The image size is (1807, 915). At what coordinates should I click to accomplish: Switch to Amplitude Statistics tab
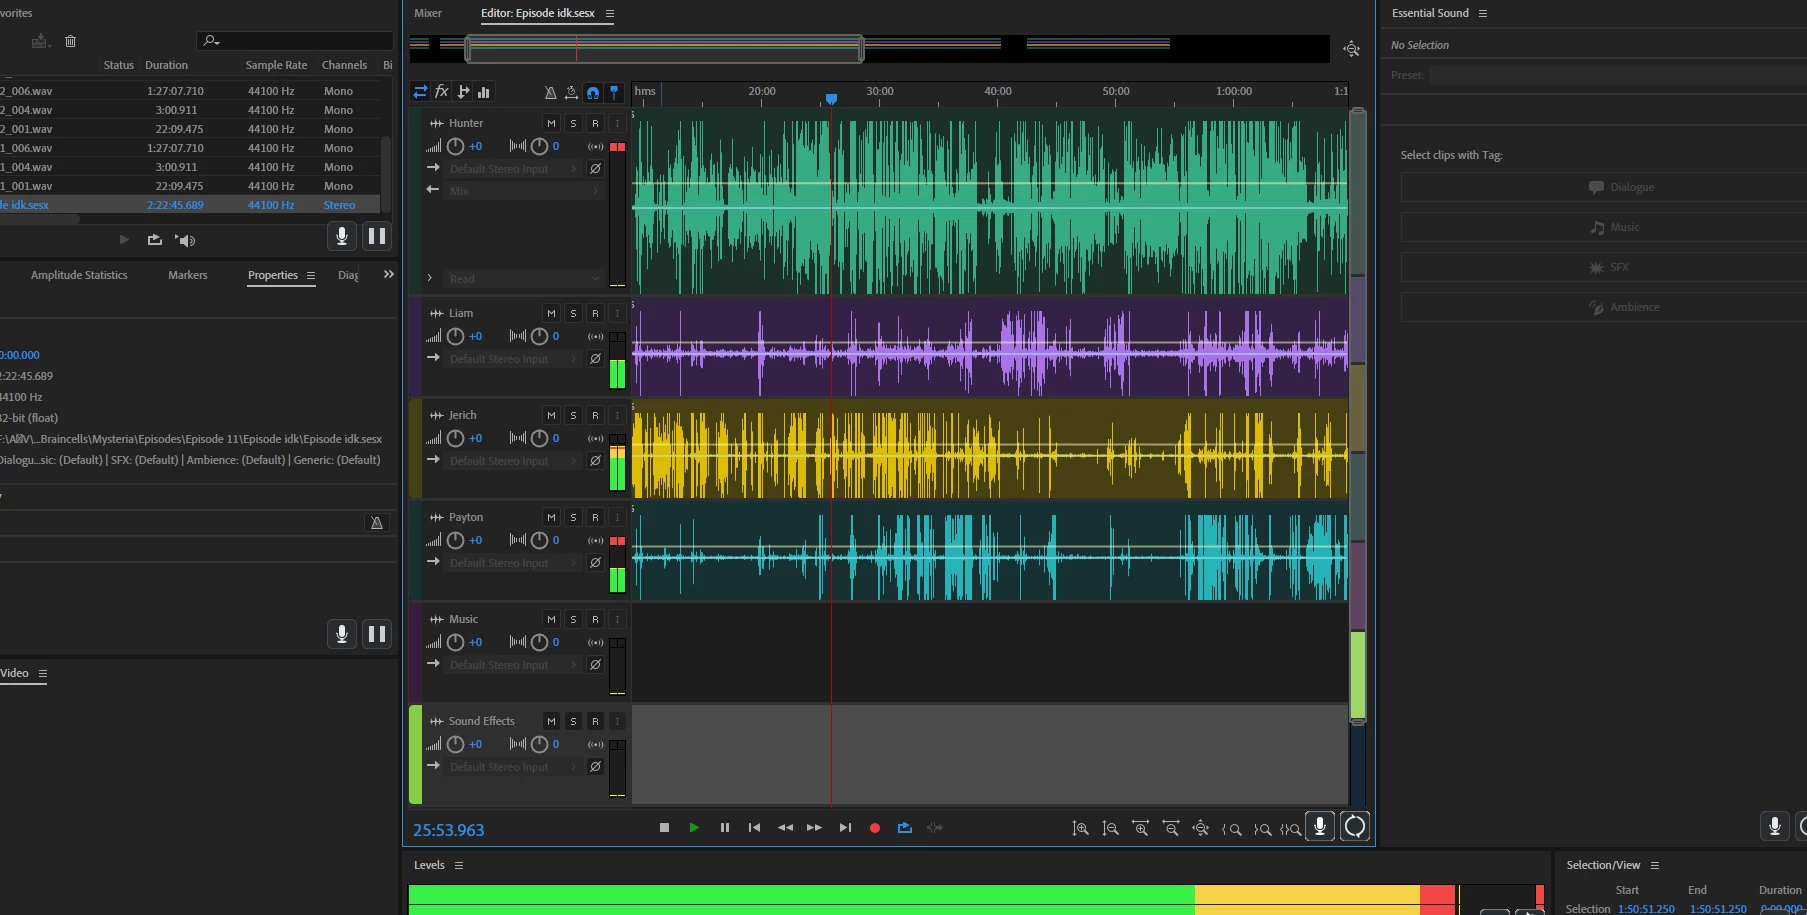tap(79, 275)
